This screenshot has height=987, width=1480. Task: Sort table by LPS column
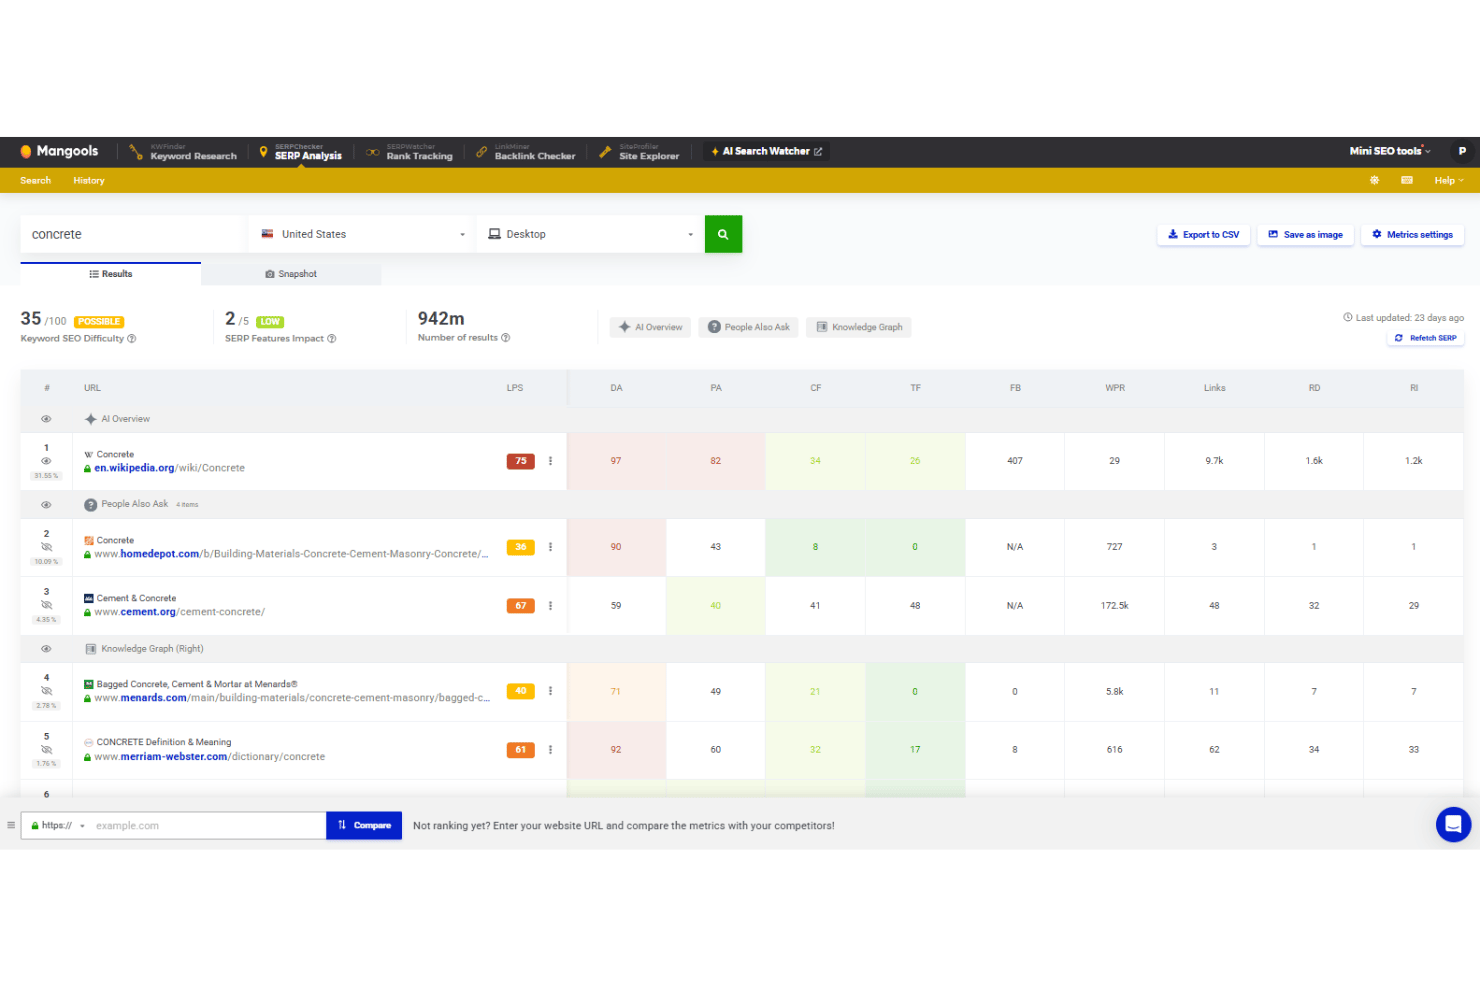point(515,388)
